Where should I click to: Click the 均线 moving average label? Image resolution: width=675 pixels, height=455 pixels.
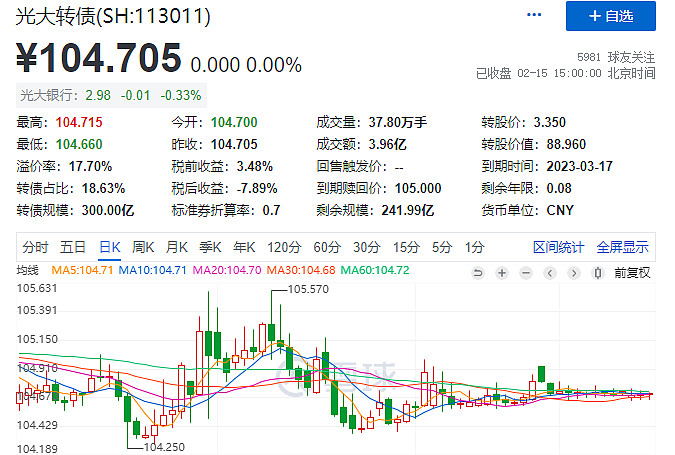click(x=28, y=270)
